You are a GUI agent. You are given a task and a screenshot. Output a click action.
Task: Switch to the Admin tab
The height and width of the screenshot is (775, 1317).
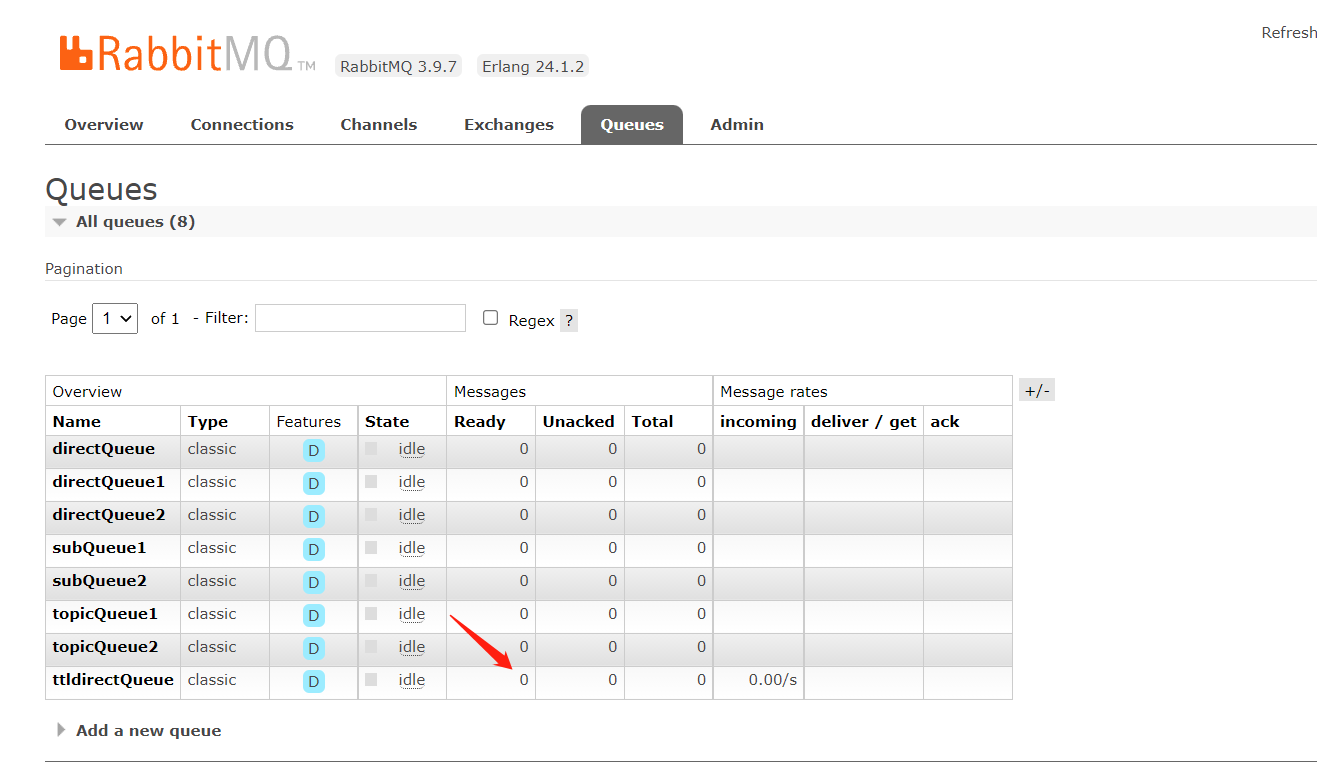click(737, 125)
